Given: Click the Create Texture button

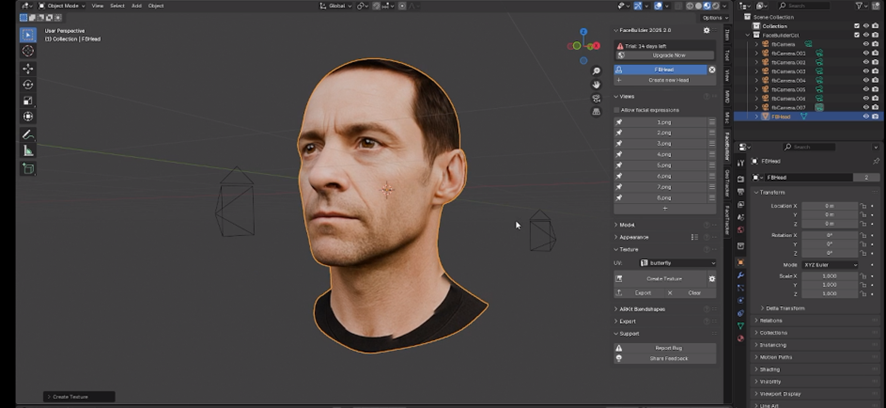Looking at the screenshot, I should tap(663, 278).
